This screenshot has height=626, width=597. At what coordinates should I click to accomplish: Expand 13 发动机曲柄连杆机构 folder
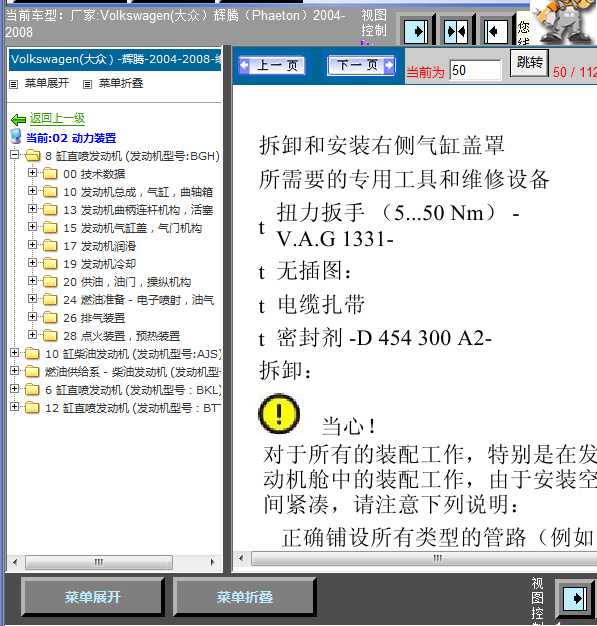coord(32,209)
